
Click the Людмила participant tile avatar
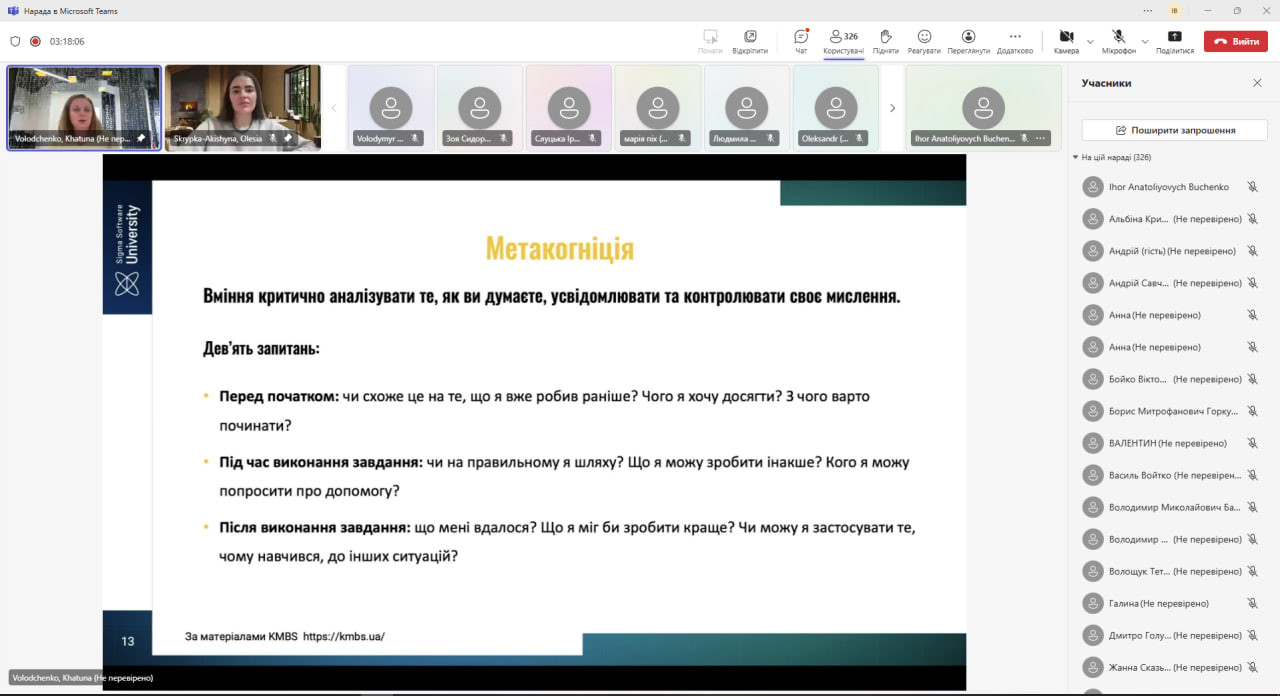(x=747, y=107)
